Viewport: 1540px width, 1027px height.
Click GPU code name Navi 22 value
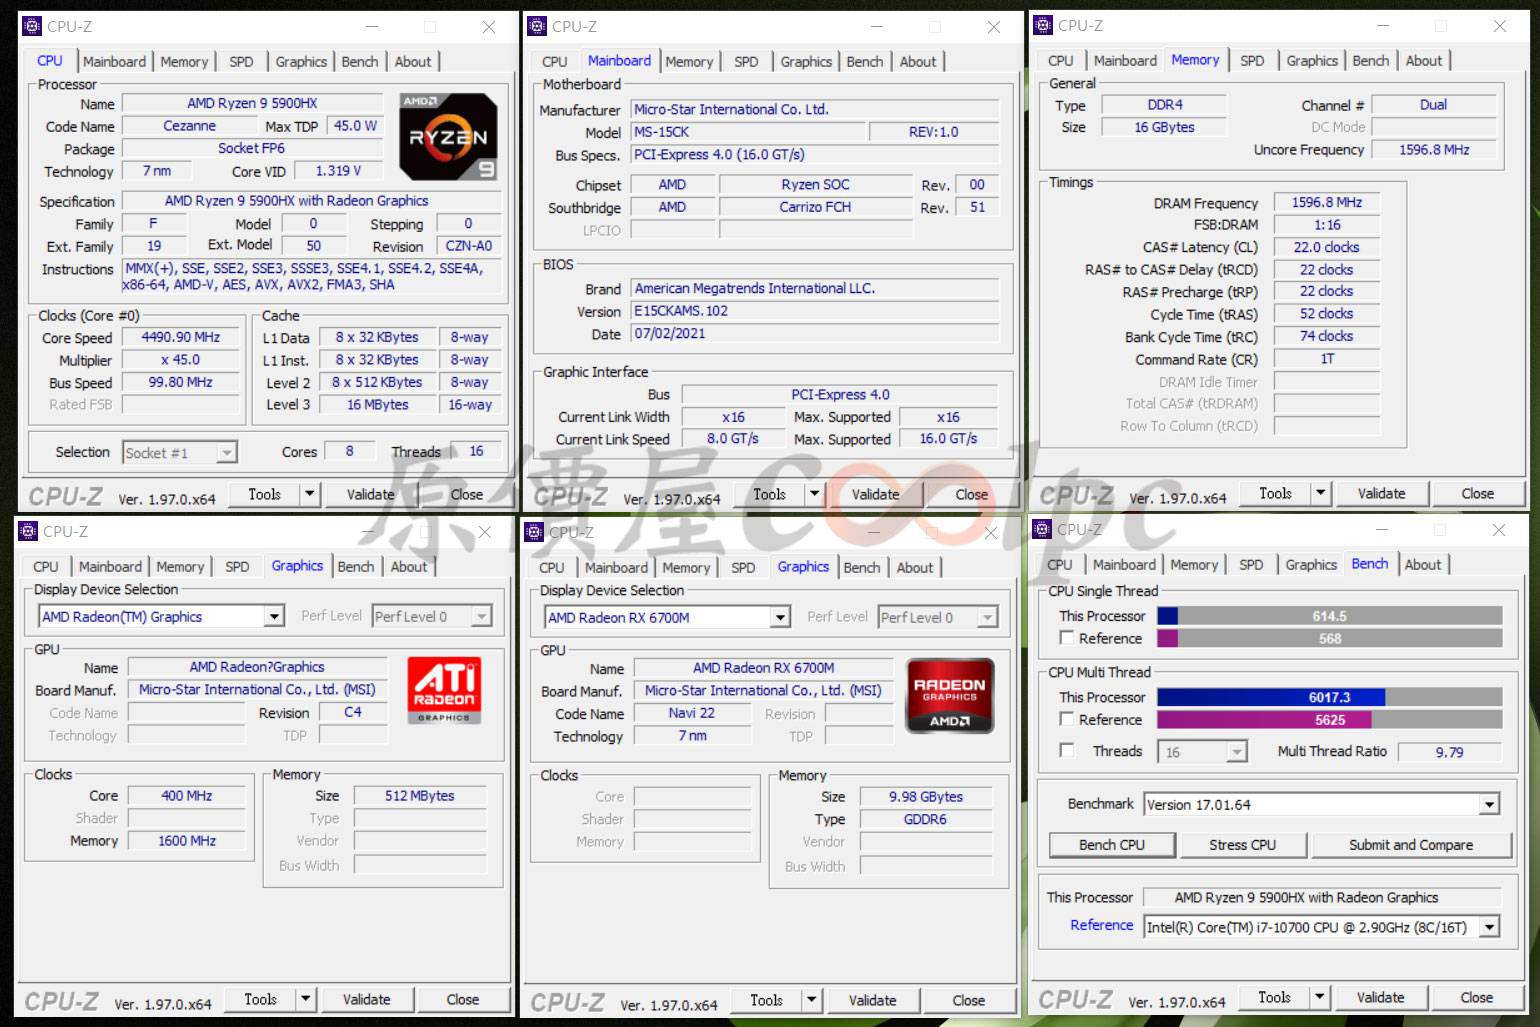click(x=692, y=713)
